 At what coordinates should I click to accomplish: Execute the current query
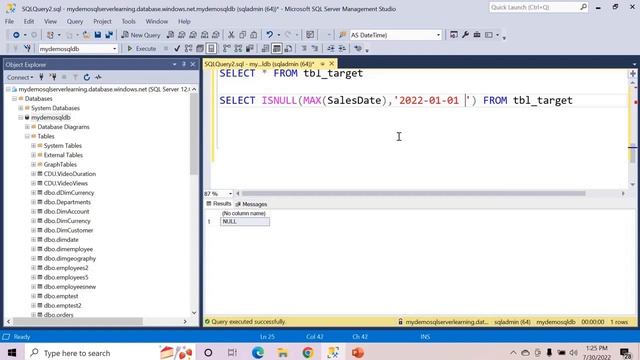pyautogui.click(x=141, y=49)
